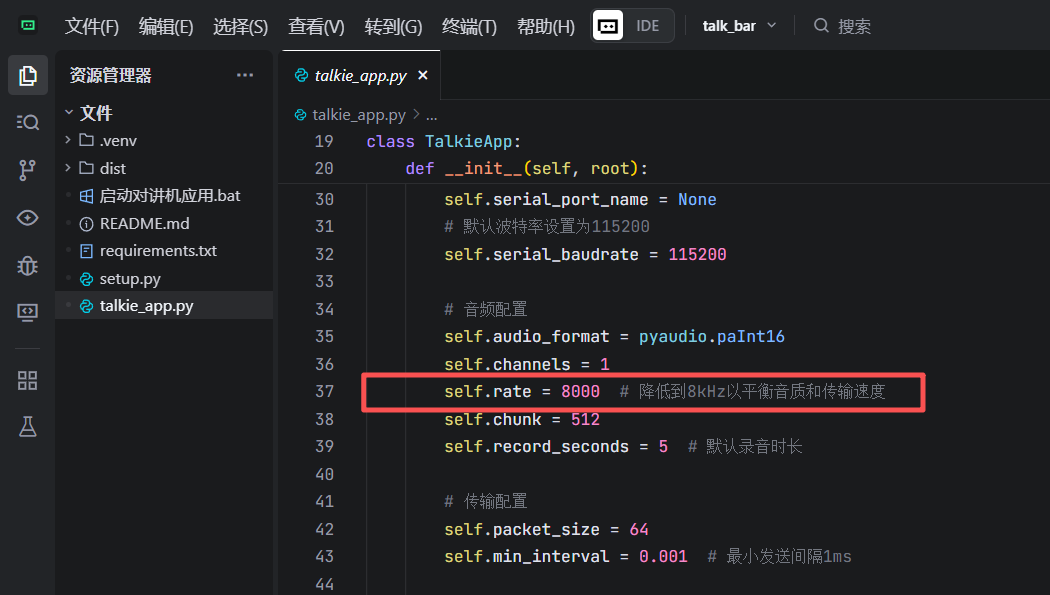Open README.md in the file tree

pos(144,223)
